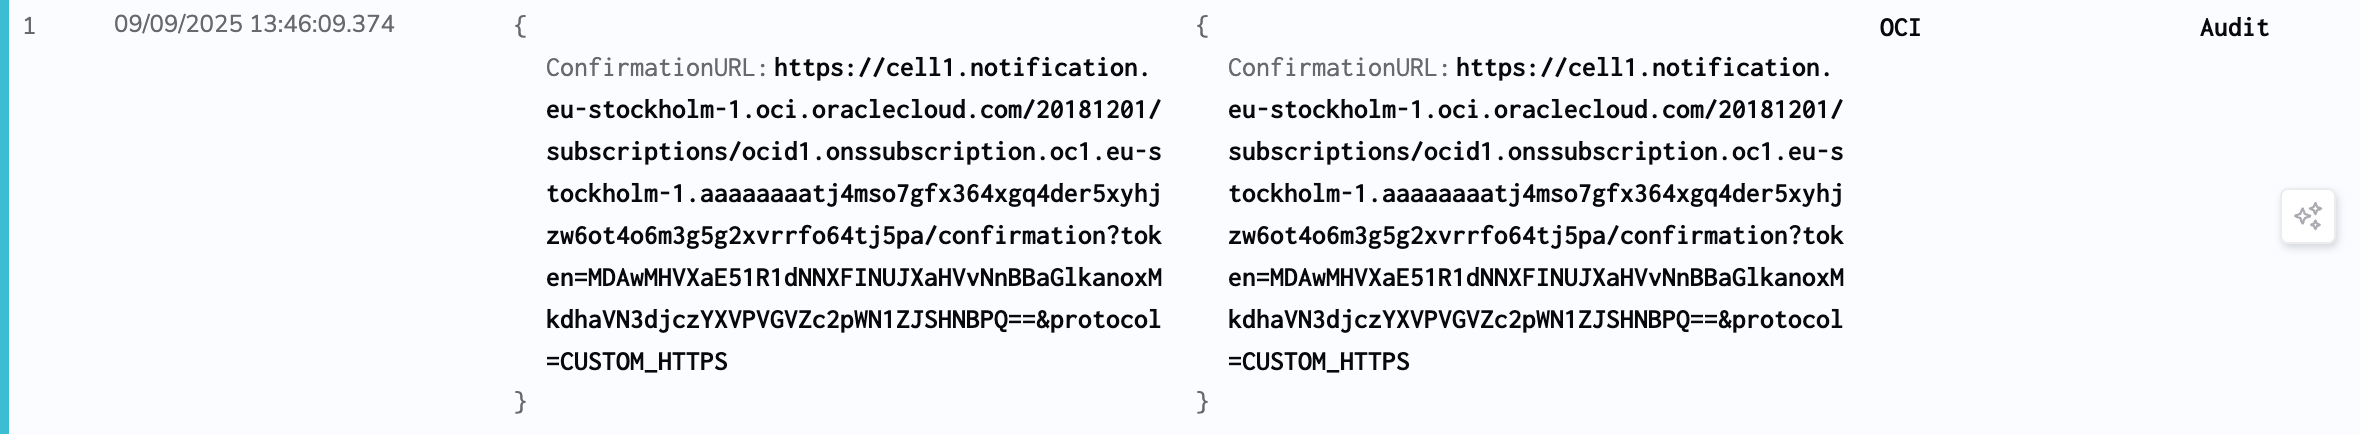Click the second JSON block's closing brace
2360x434 pixels.
[x=1202, y=402]
